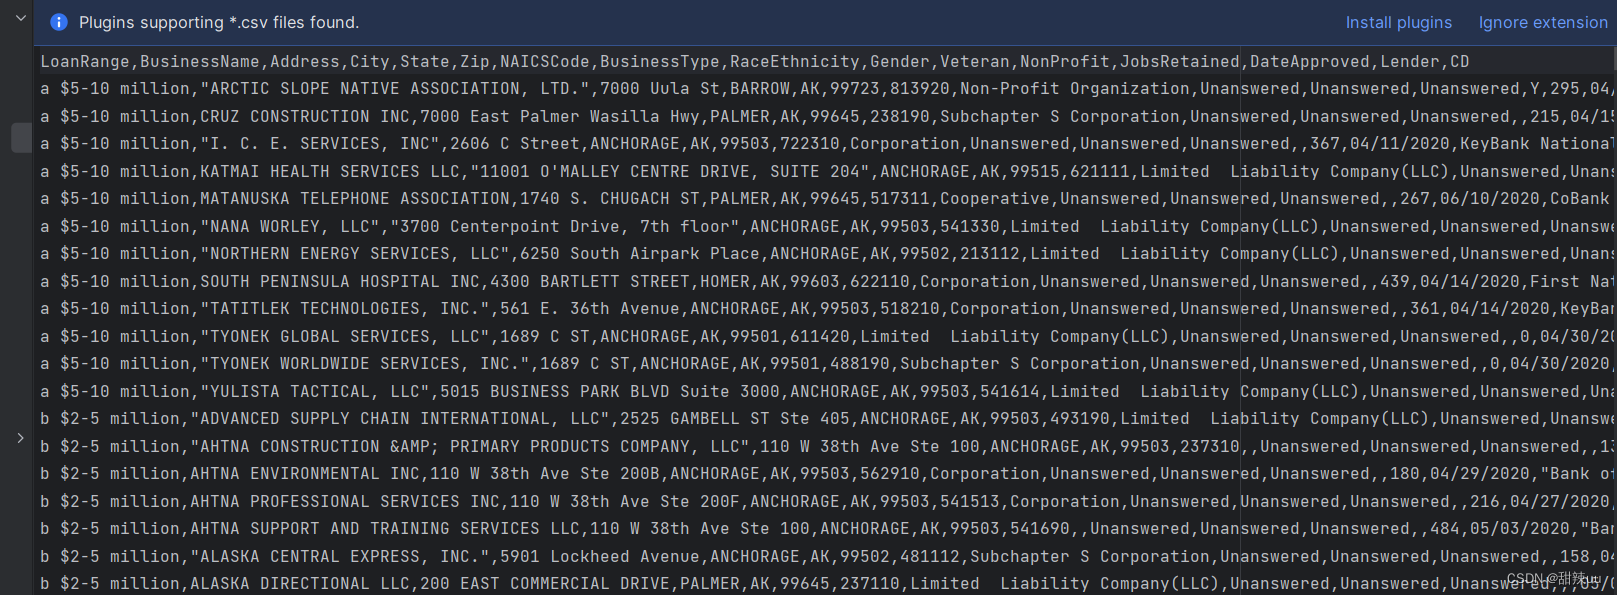1617x595 pixels.
Task: Click the I. C. E. SERVICES row
Action: [x=828, y=144]
